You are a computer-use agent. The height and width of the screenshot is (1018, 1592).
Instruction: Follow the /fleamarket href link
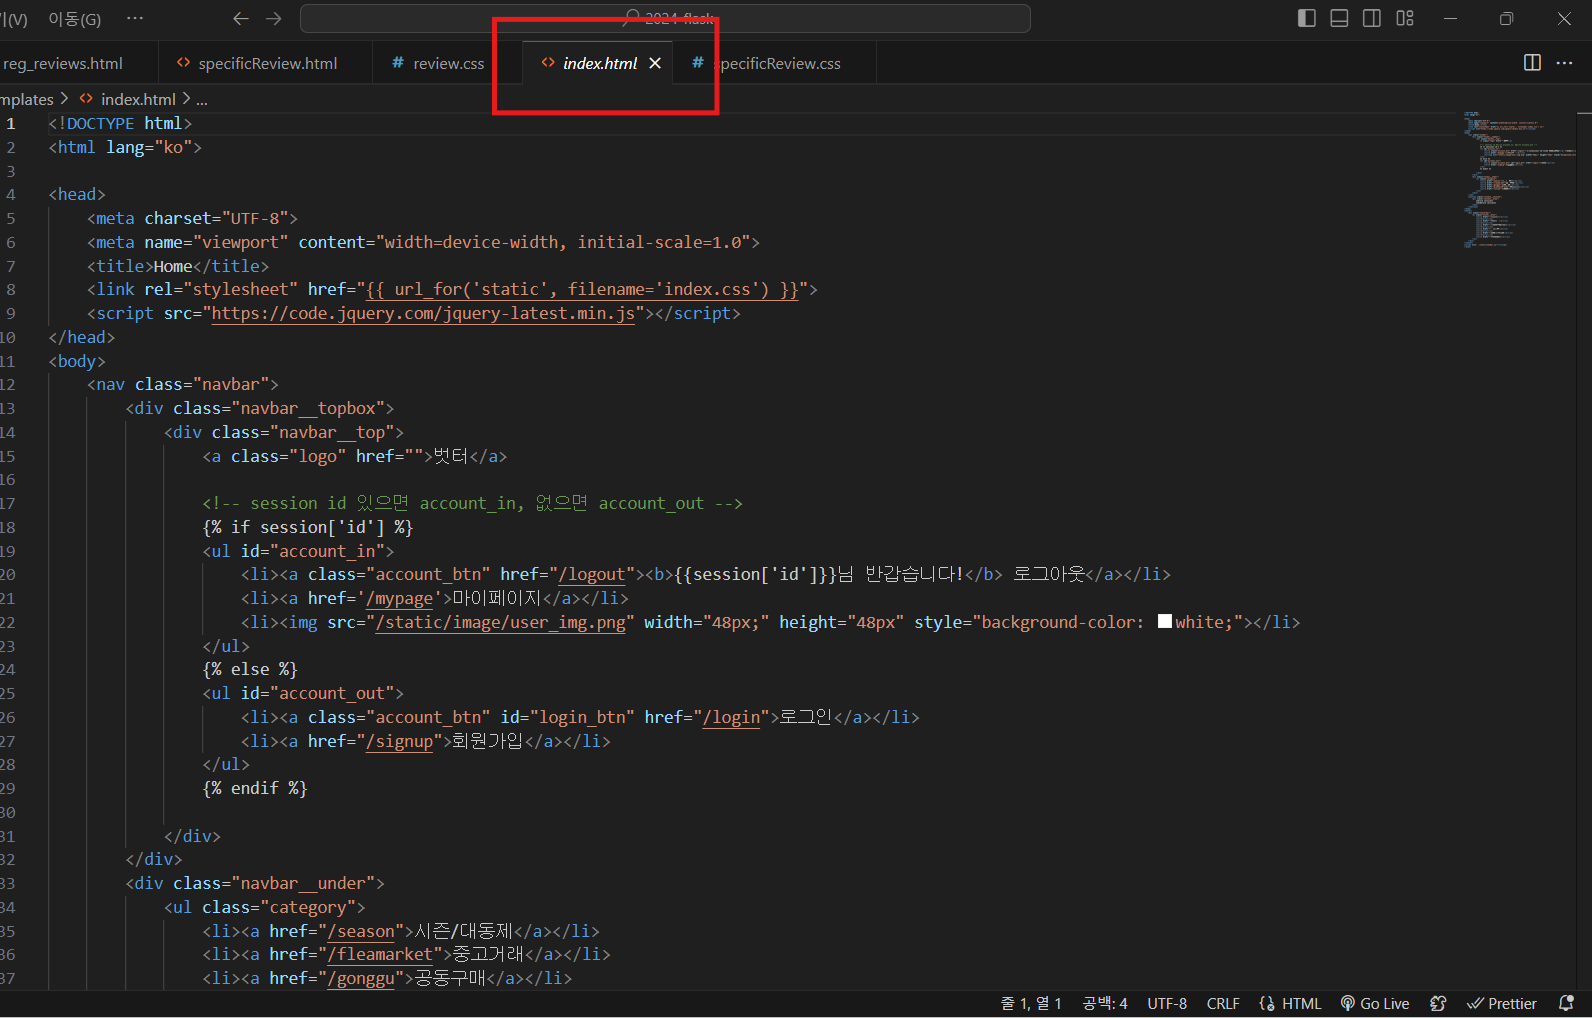pos(380,954)
